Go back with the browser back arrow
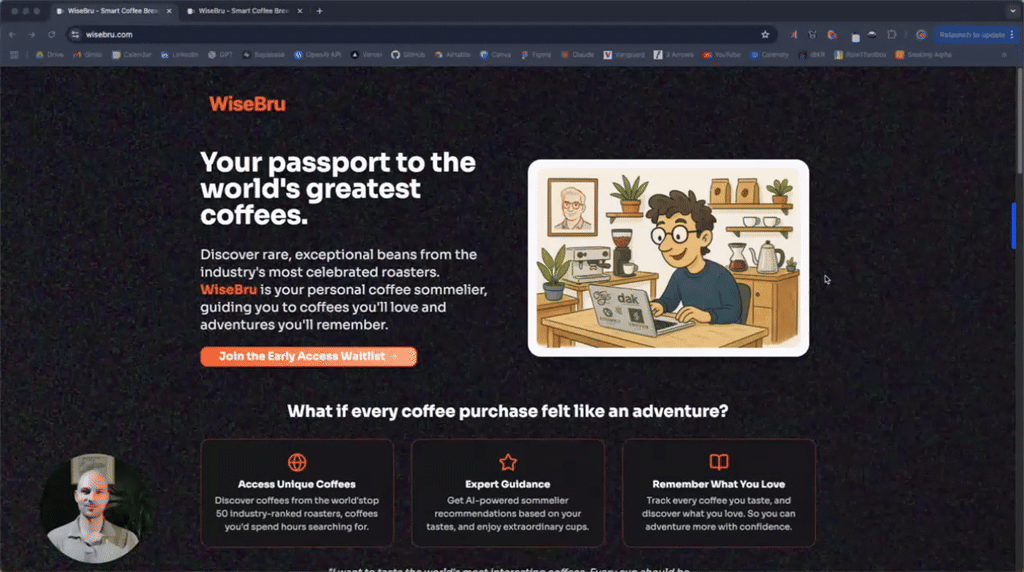Viewport: 1024px width, 572px height. point(12,35)
